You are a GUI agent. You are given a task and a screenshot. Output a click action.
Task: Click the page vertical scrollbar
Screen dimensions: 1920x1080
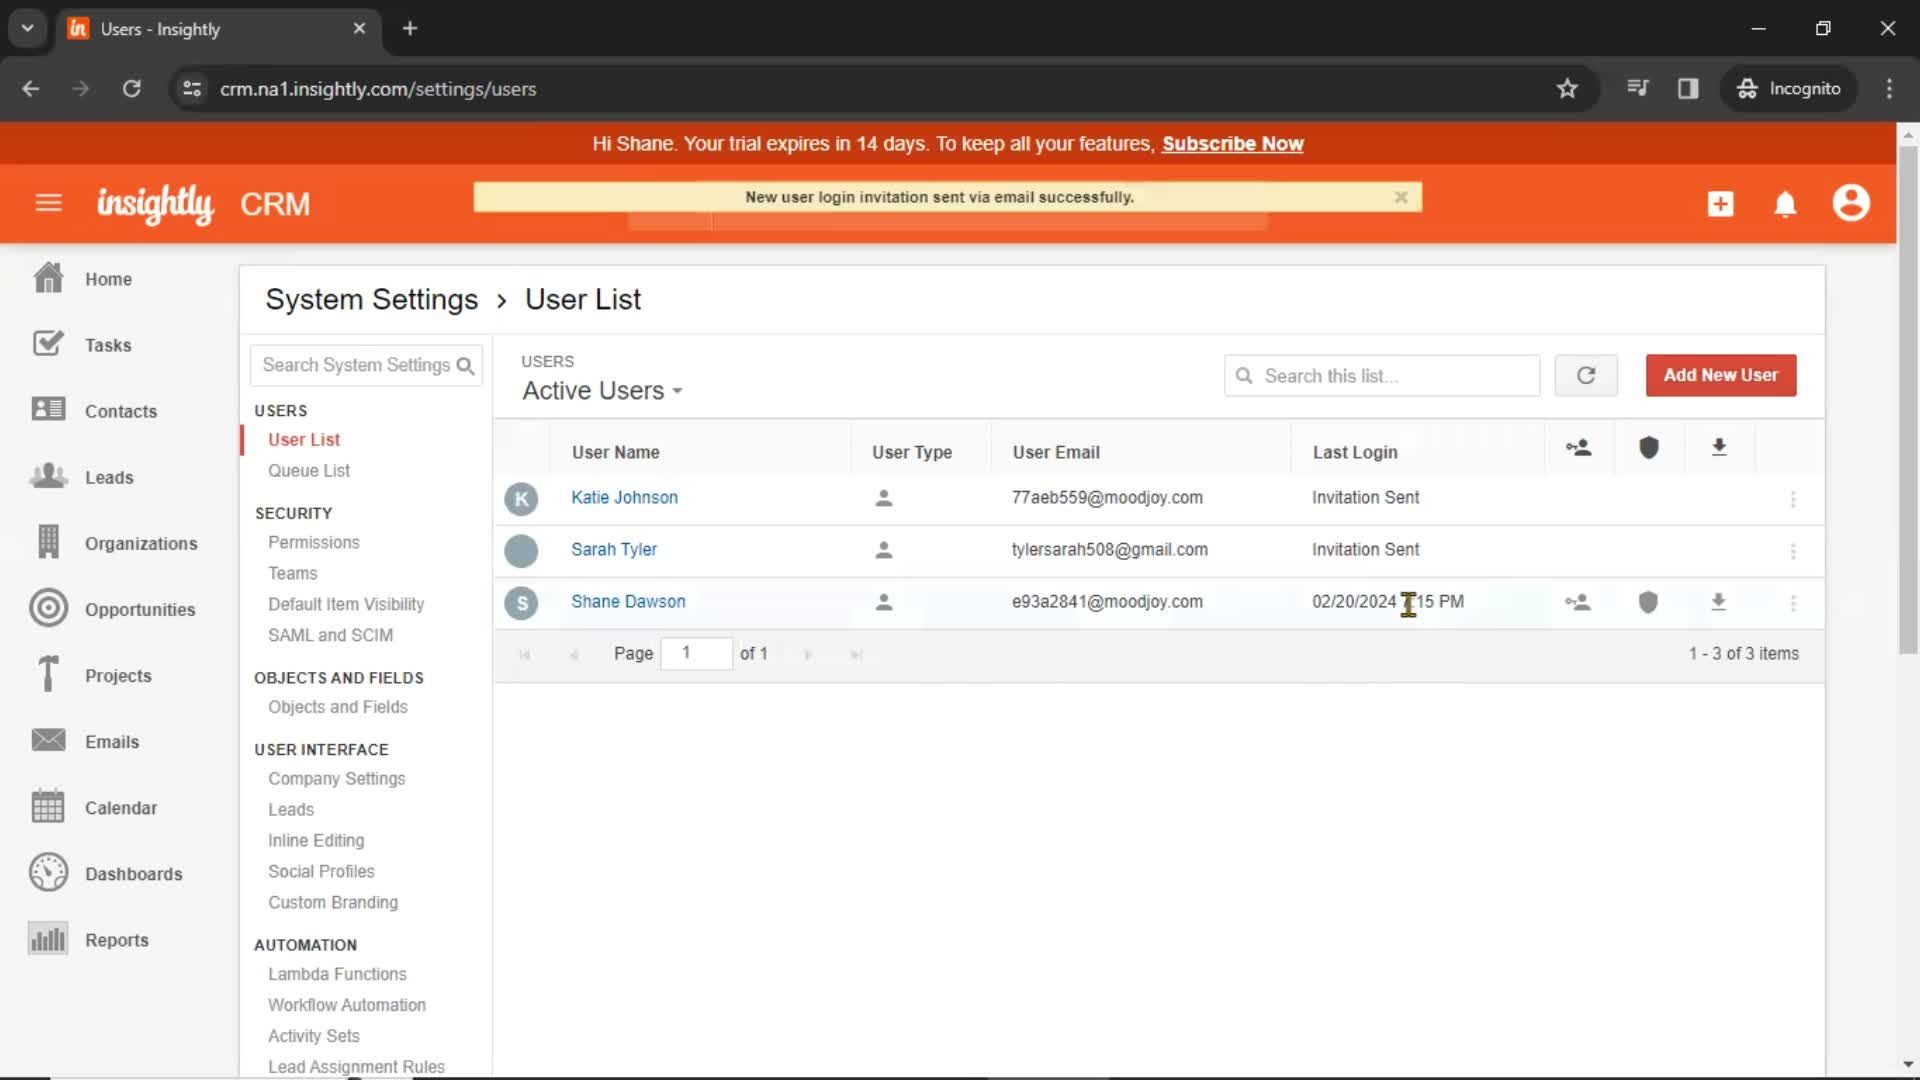(1908, 400)
